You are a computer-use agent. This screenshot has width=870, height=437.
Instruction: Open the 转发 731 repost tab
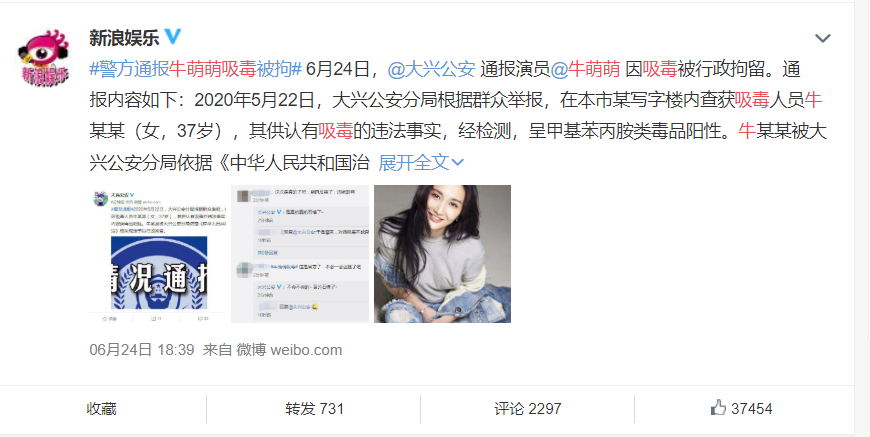(x=315, y=409)
